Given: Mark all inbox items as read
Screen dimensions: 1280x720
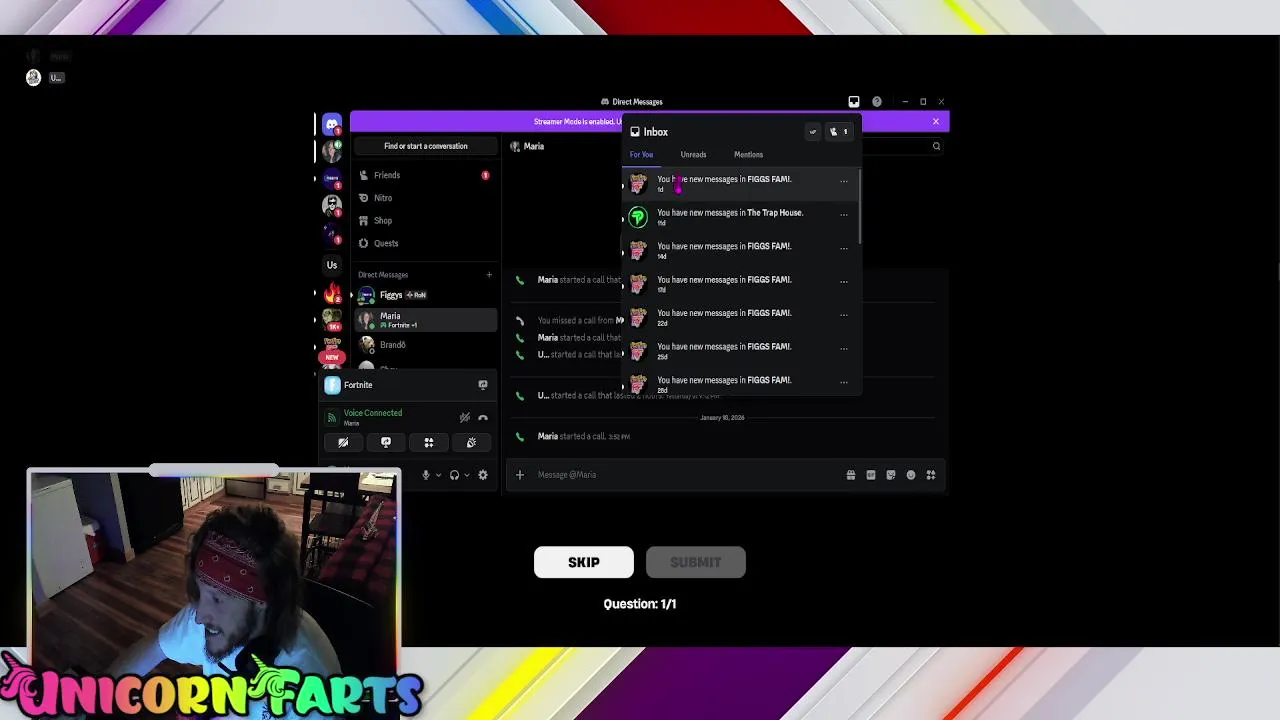Looking at the screenshot, I should coord(813,132).
